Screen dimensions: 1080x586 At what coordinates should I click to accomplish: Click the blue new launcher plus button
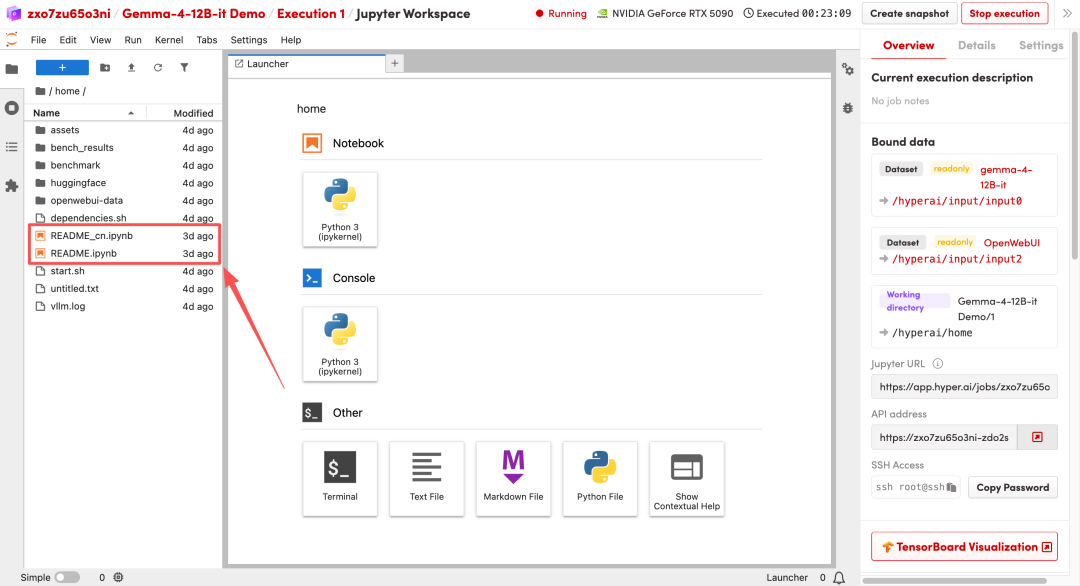coord(62,67)
